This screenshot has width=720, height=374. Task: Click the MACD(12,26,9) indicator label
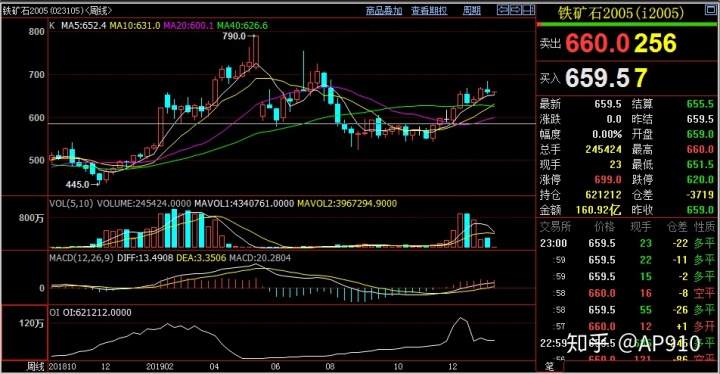81,258
